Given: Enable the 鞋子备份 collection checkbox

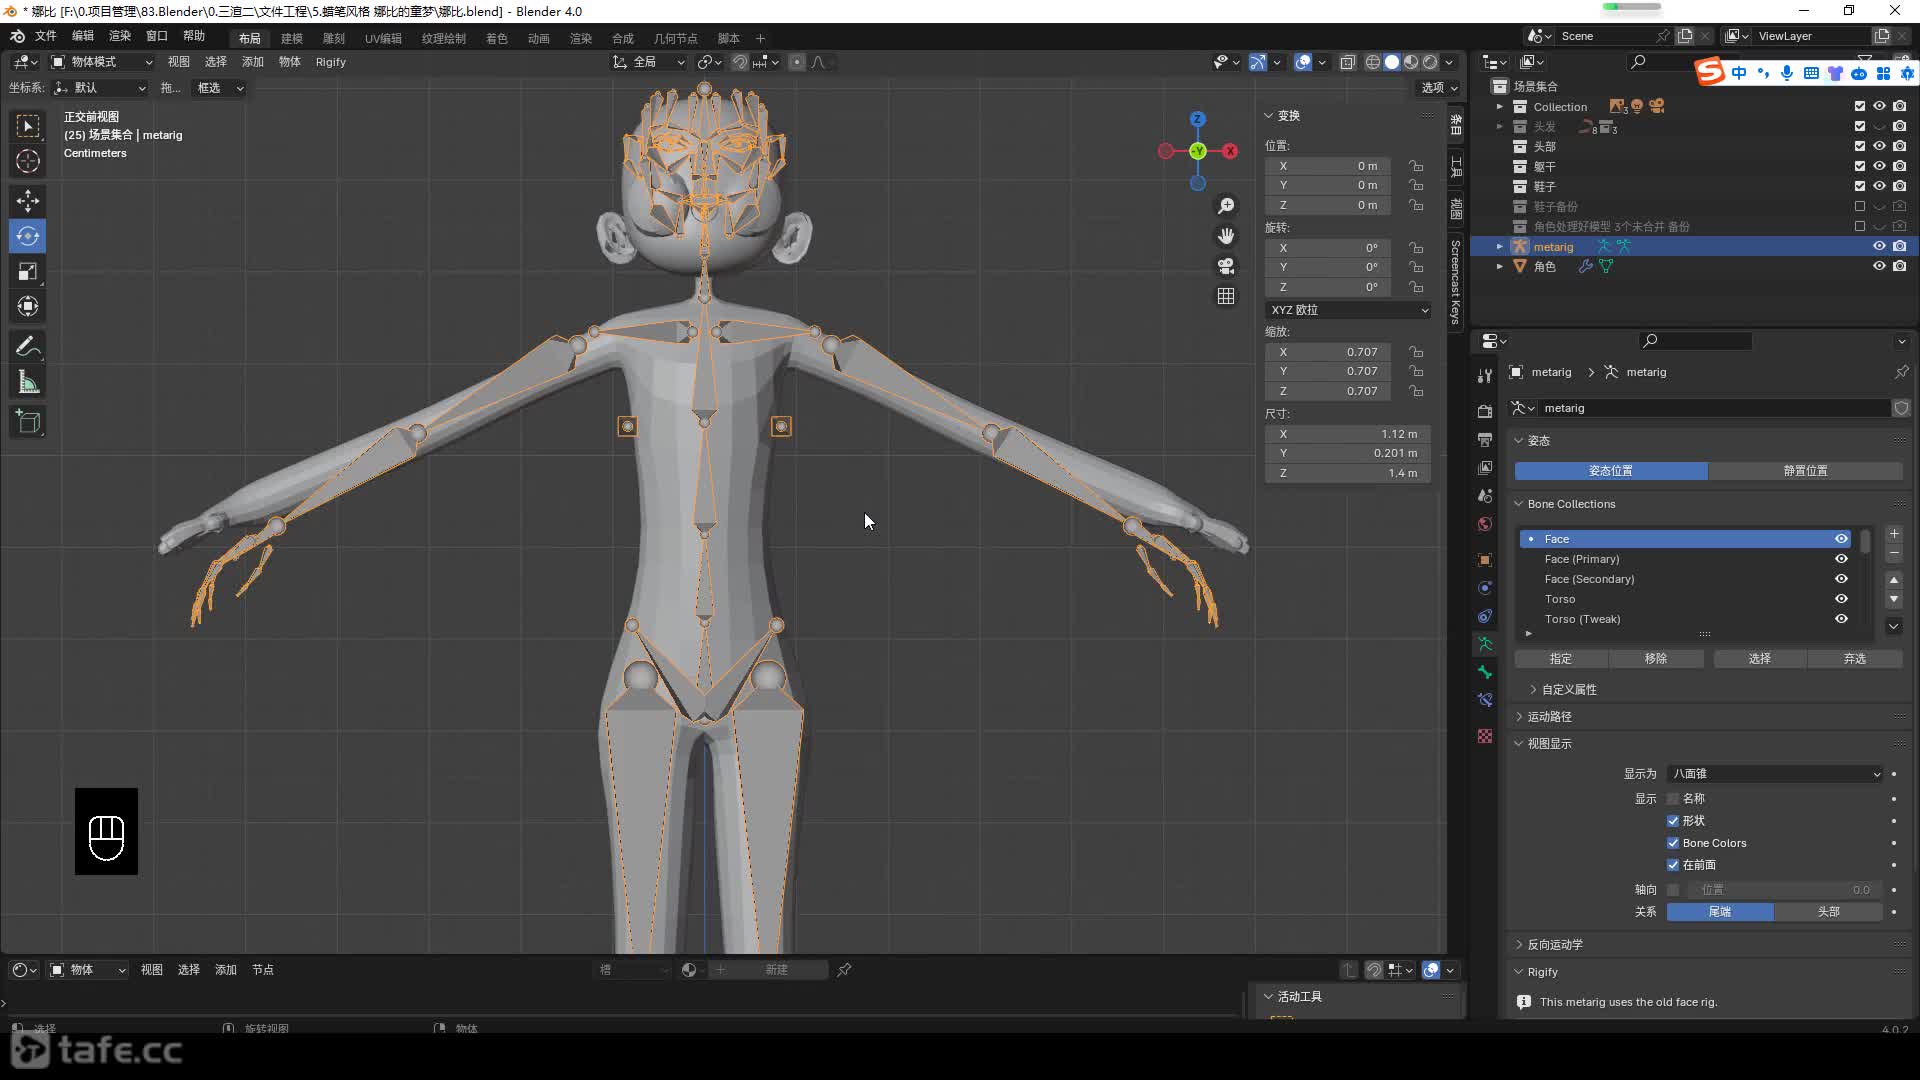Looking at the screenshot, I should coord(1860,206).
